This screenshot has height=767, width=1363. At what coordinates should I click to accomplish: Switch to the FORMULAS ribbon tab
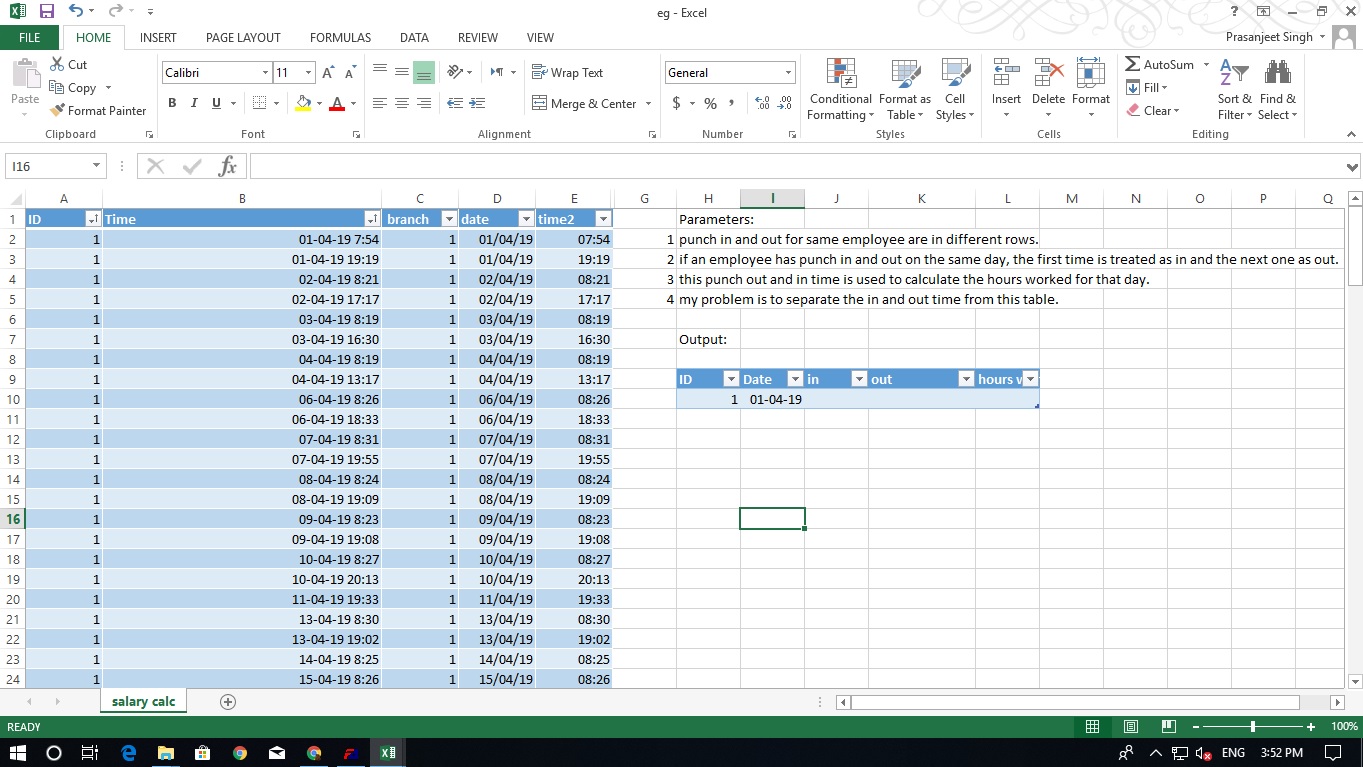coord(340,37)
